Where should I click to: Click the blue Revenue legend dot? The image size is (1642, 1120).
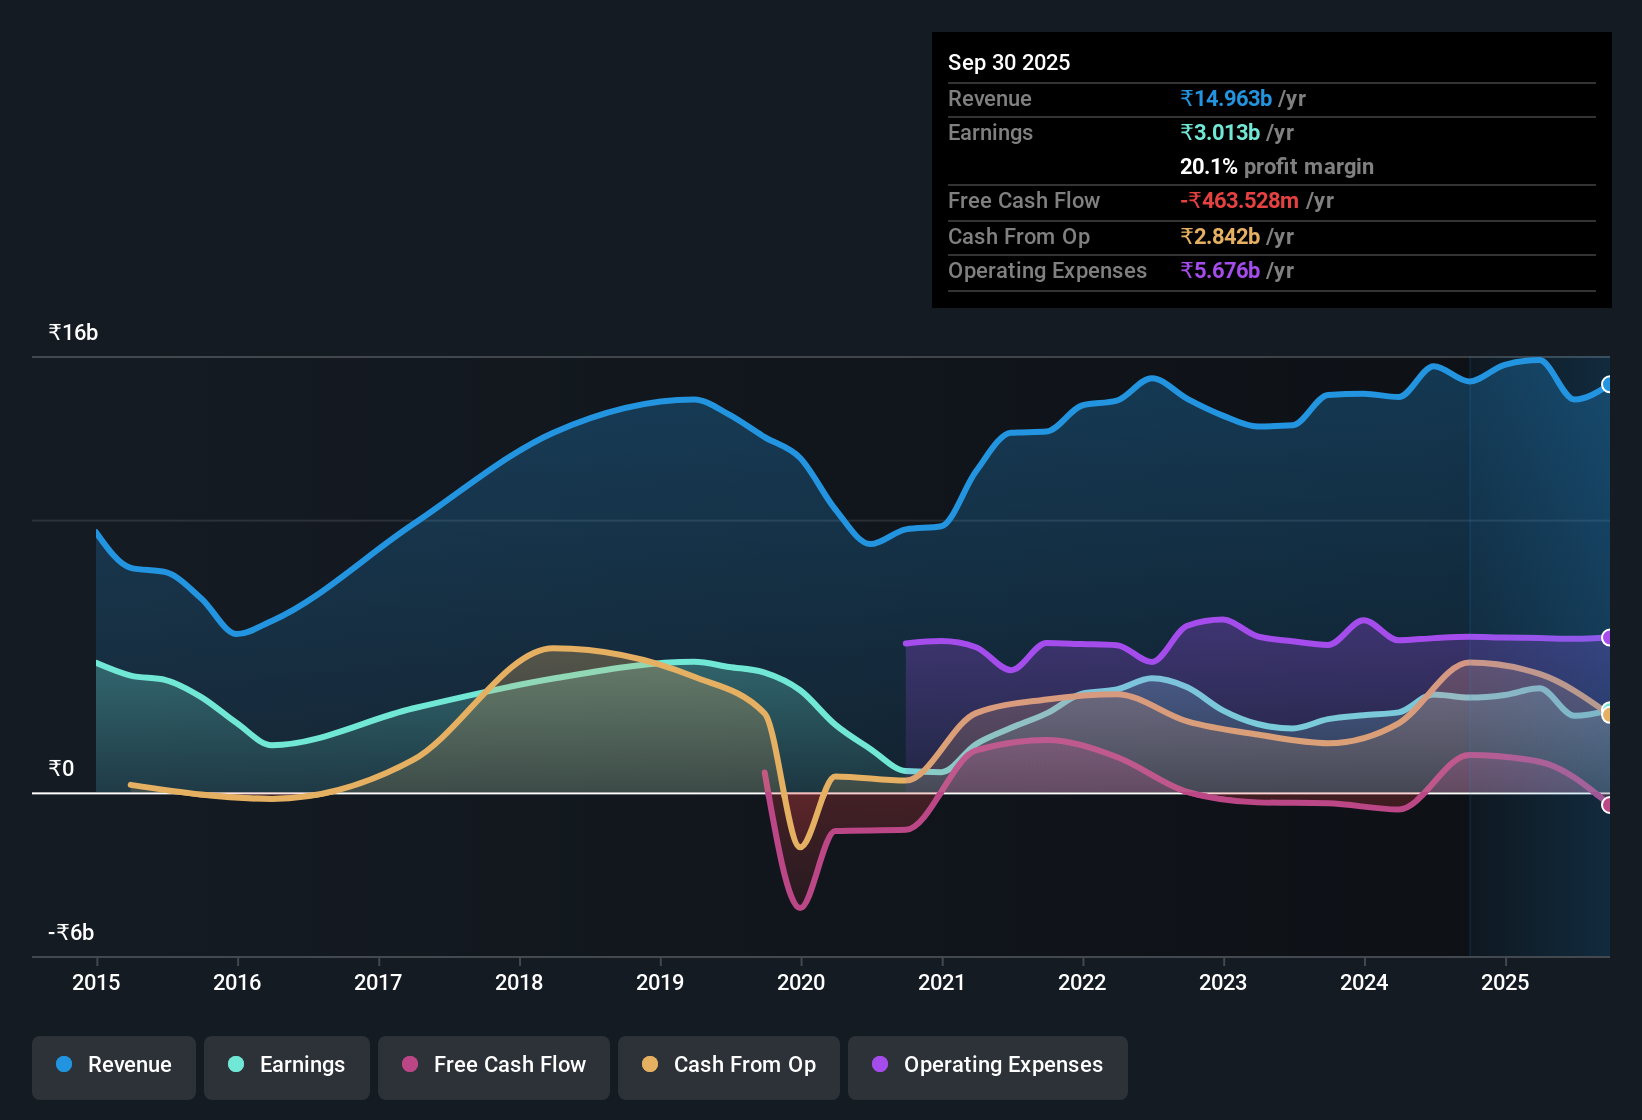[62, 1065]
